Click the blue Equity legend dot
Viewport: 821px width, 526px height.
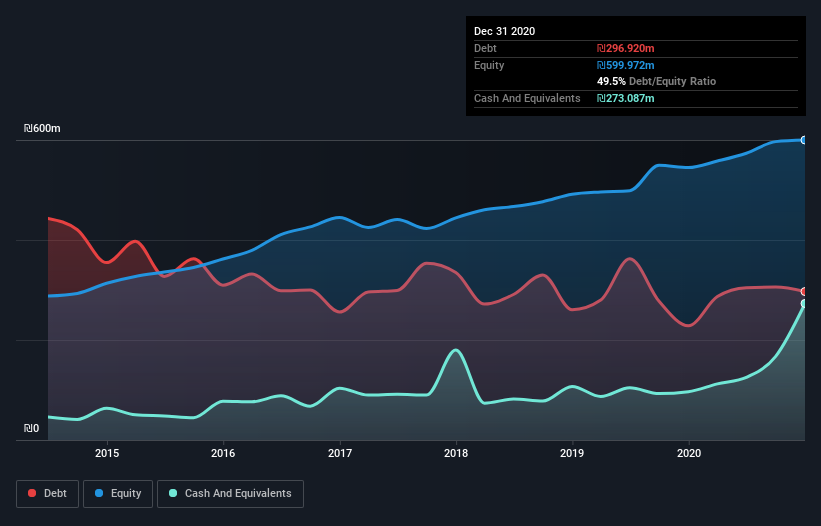point(99,493)
